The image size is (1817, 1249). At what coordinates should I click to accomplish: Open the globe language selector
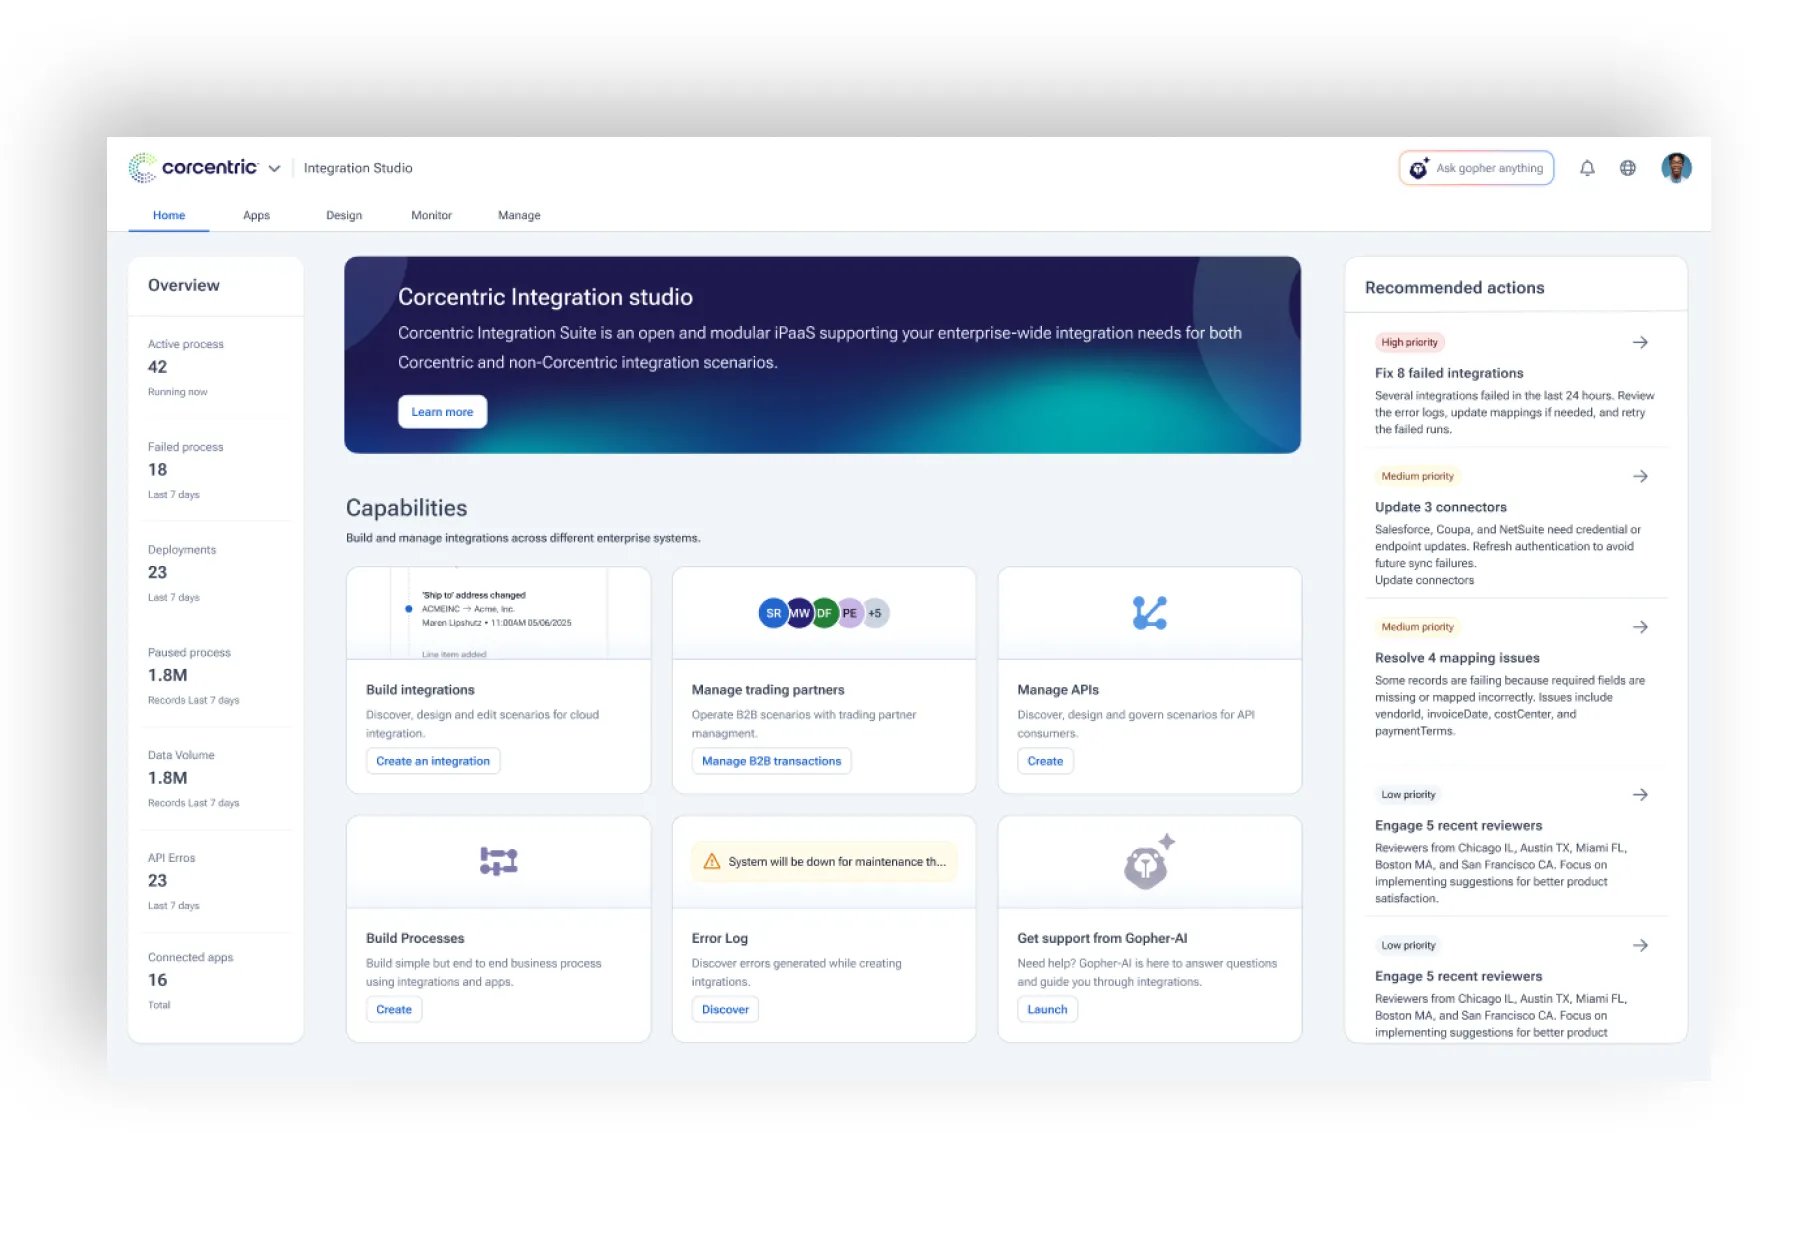click(x=1628, y=168)
